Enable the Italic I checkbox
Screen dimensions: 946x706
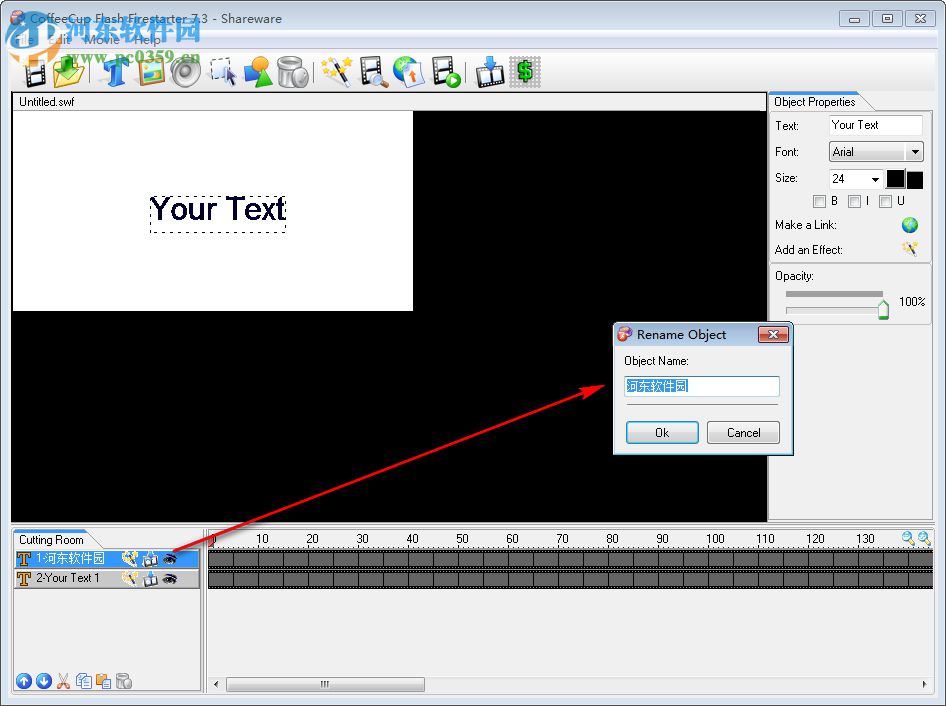pos(854,202)
